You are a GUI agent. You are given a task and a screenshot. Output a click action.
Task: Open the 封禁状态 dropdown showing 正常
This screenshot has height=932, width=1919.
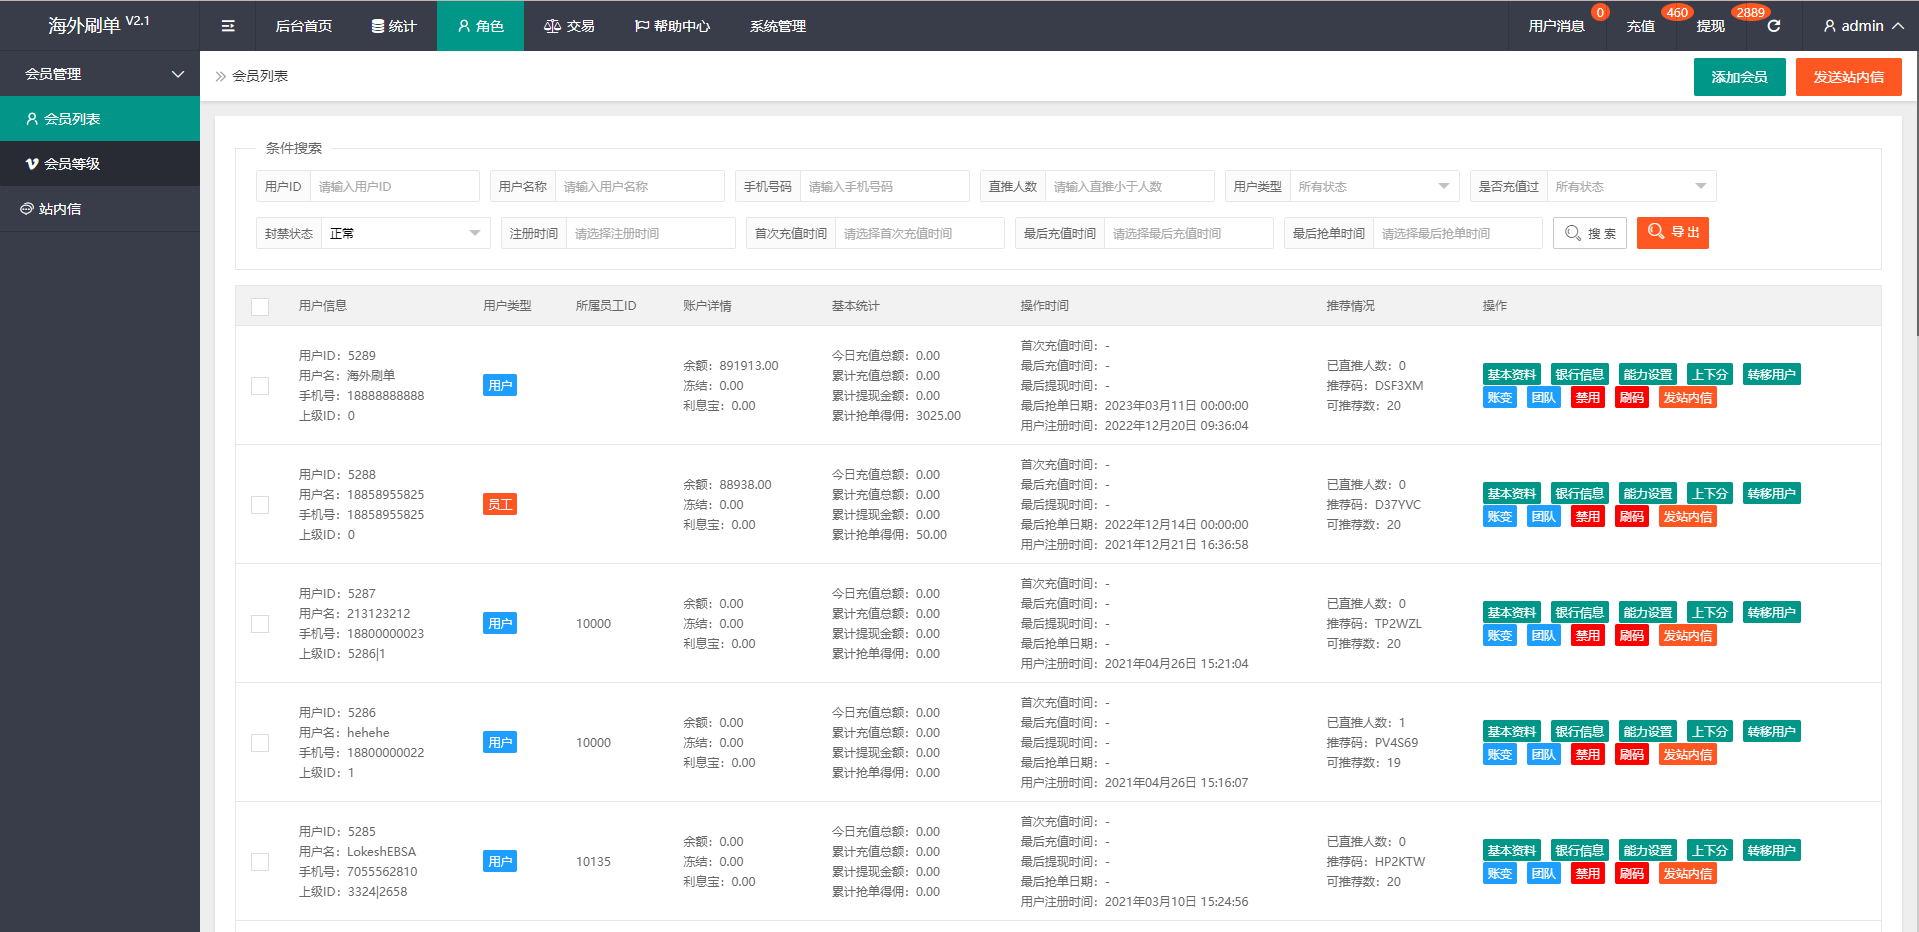coord(404,234)
